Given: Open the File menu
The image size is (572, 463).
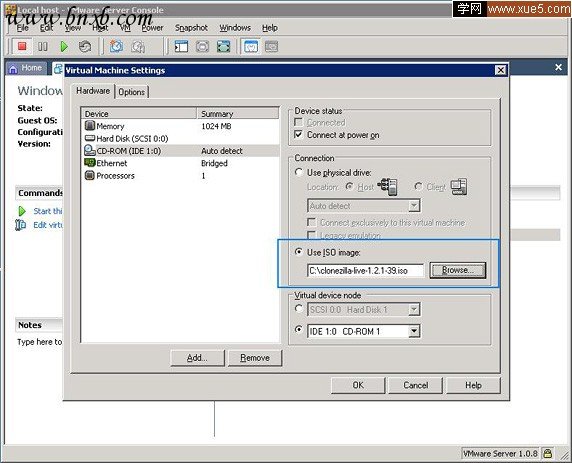Looking at the screenshot, I should pyautogui.click(x=23, y=28).
